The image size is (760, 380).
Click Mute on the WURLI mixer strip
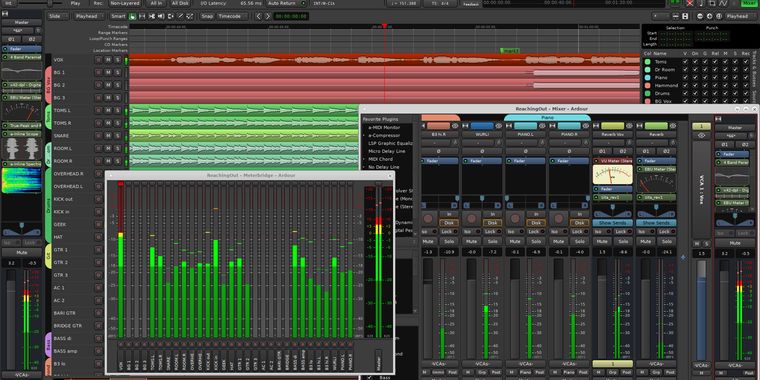coord(471,241)
